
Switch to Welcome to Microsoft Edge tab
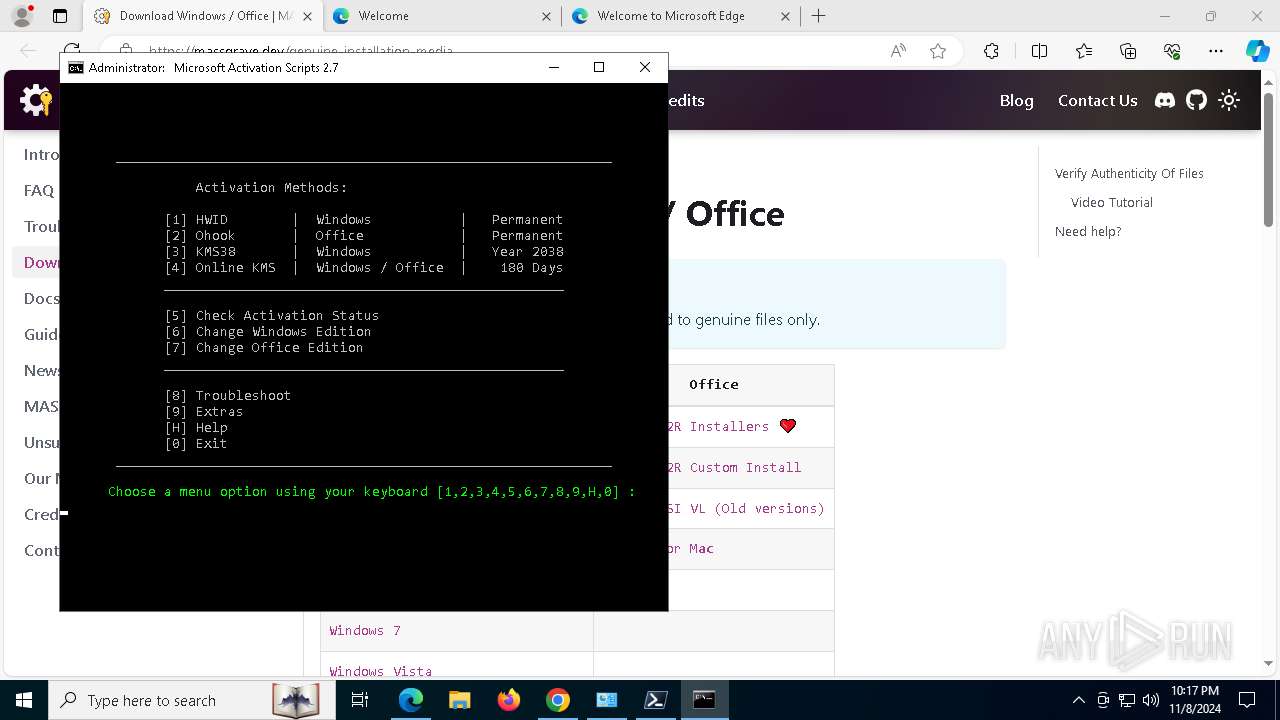(682, 16)
